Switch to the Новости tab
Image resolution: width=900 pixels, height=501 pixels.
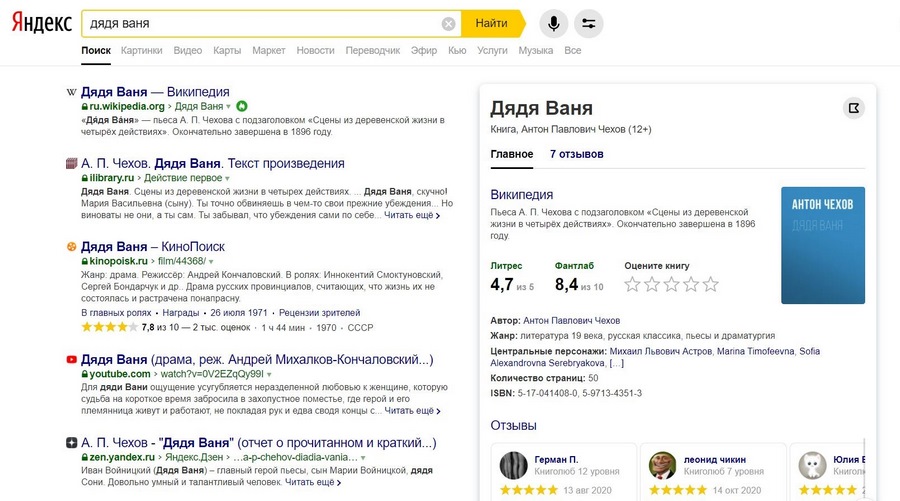coord(315,51)
